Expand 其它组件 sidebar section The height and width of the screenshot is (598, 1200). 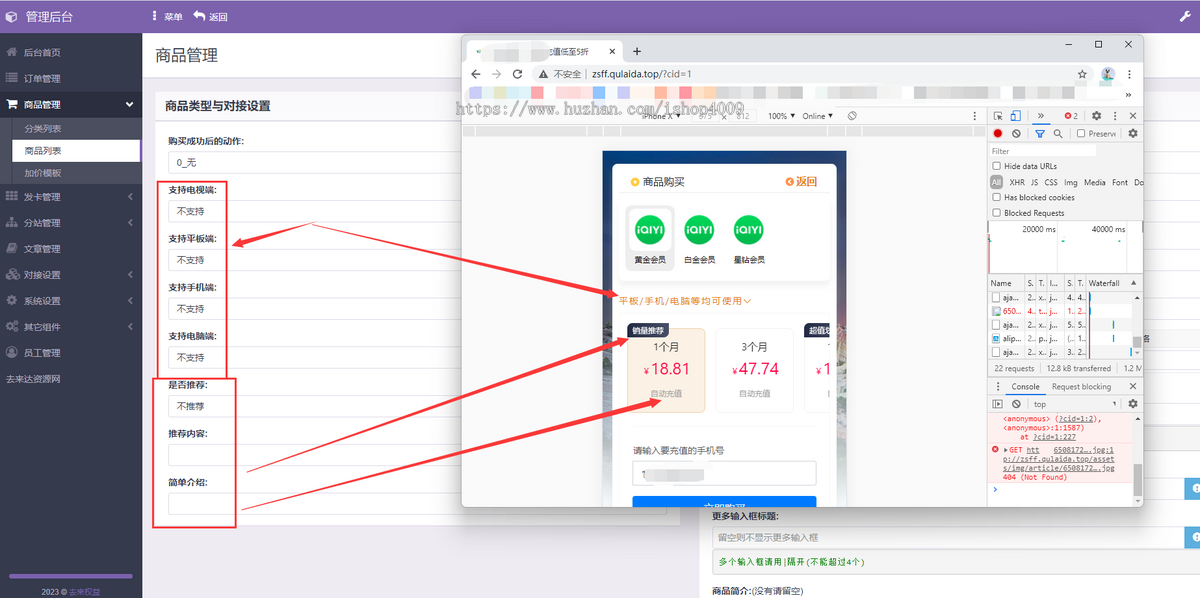pos(71,326)
